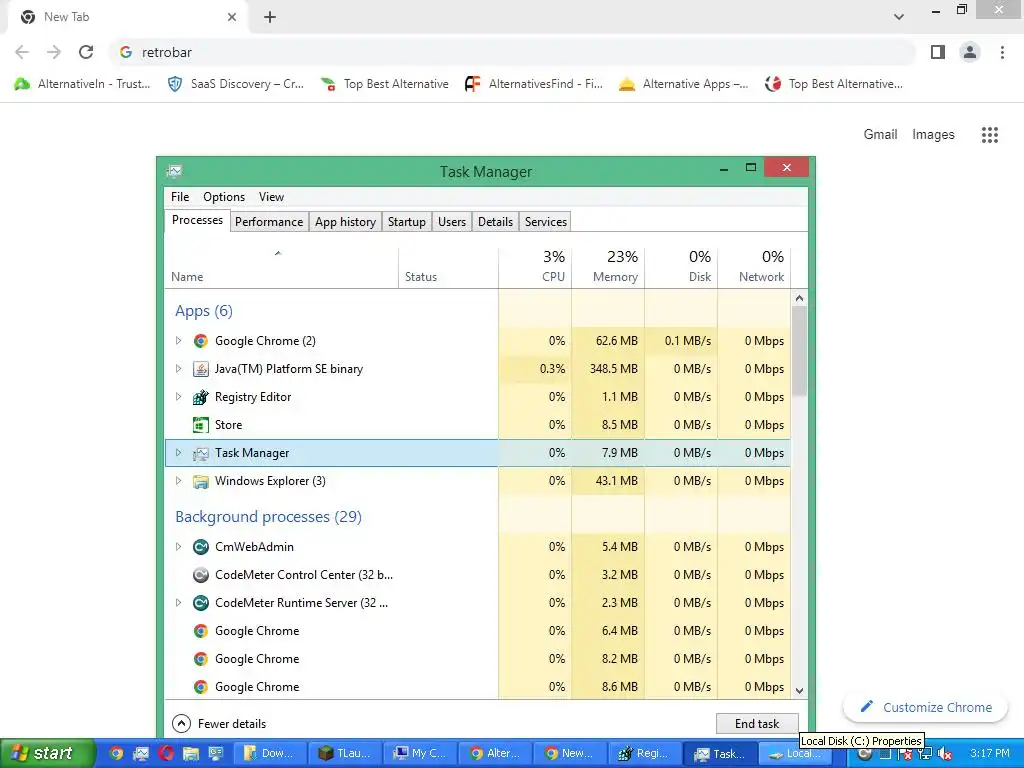The height and width of the screenshot is (768, 1024).
Task: Click CodeMeter Runtime Server icon
Action: point(200,603)
